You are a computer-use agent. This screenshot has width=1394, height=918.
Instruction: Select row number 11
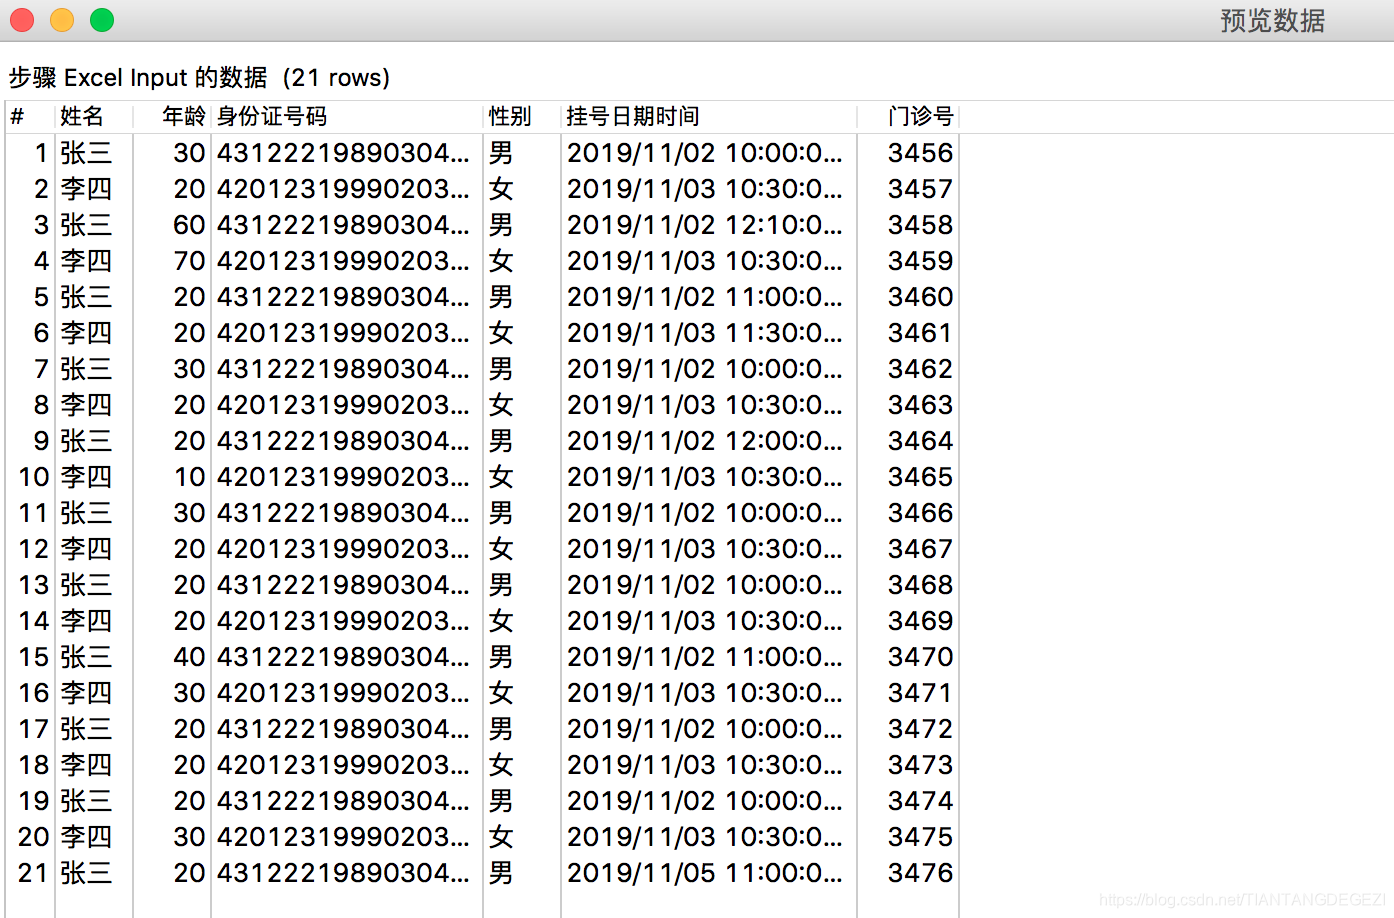(33, 513)
